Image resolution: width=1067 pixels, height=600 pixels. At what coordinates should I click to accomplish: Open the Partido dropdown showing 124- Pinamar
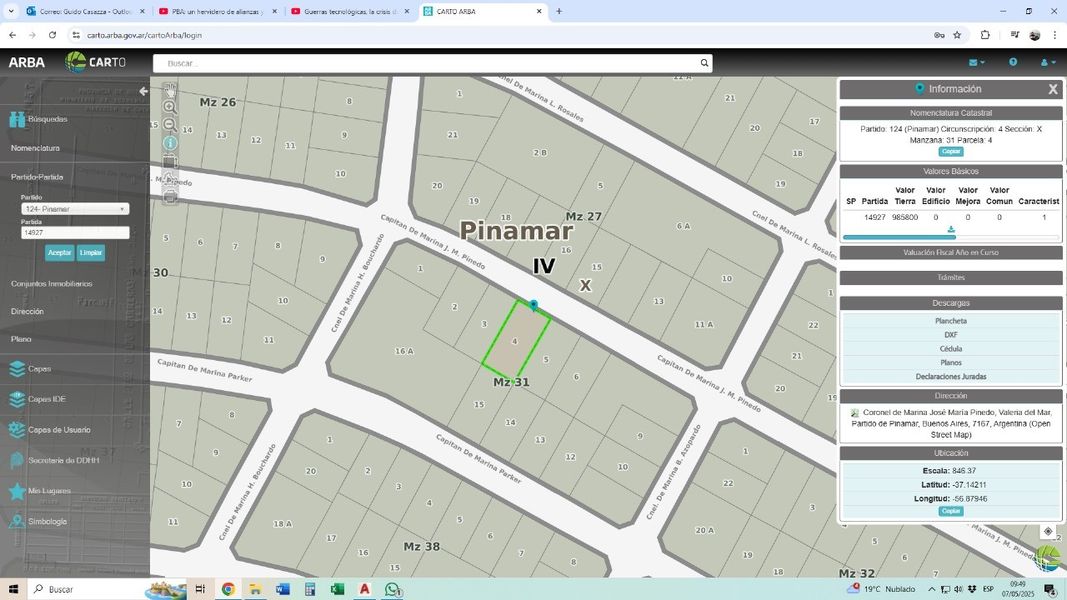point(75,209)
